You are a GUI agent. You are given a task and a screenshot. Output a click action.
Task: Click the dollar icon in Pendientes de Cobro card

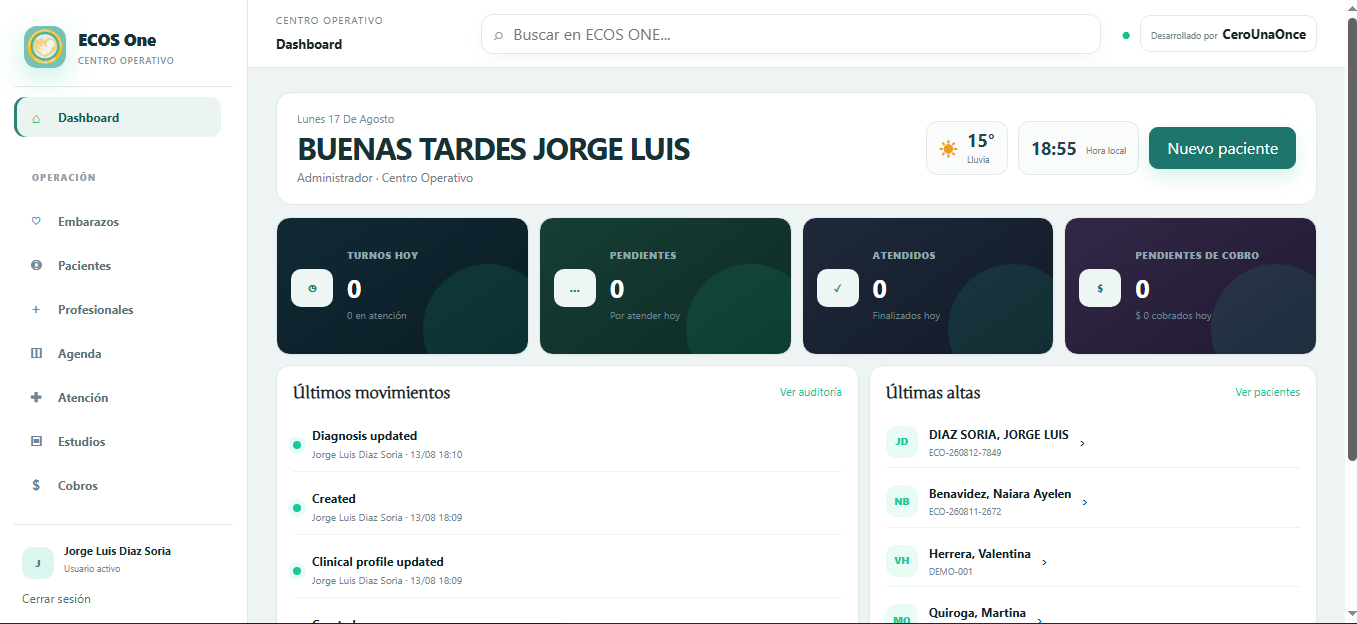click(x=1100, y=288)
